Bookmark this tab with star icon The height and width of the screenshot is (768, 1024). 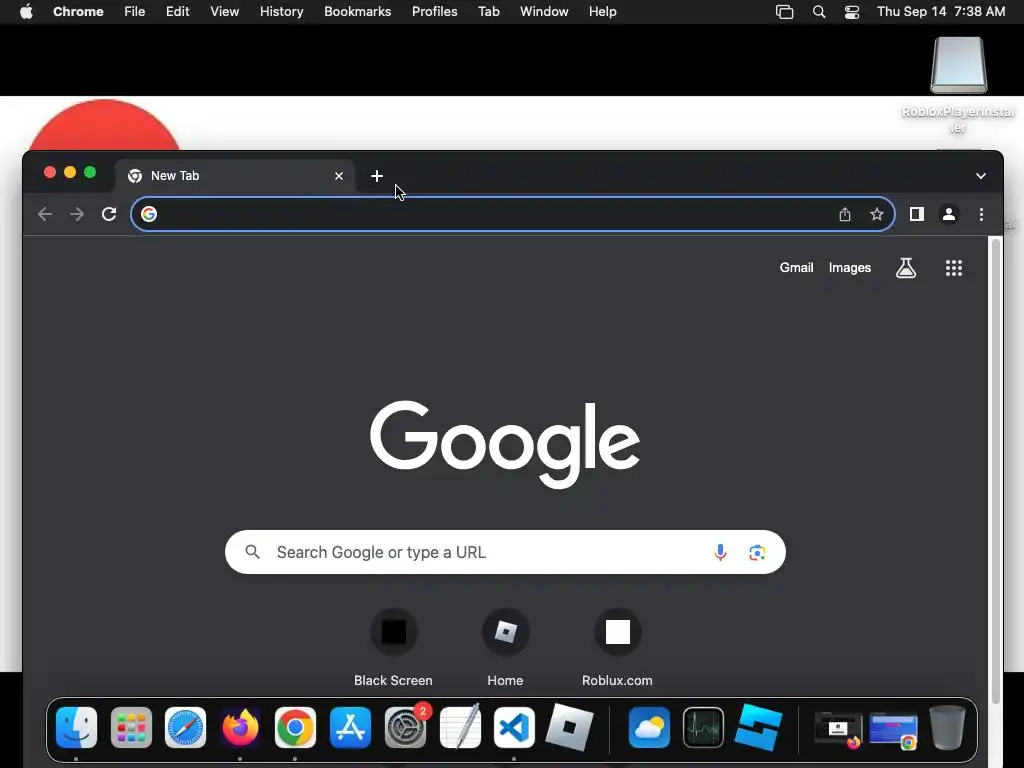(876, 214)
